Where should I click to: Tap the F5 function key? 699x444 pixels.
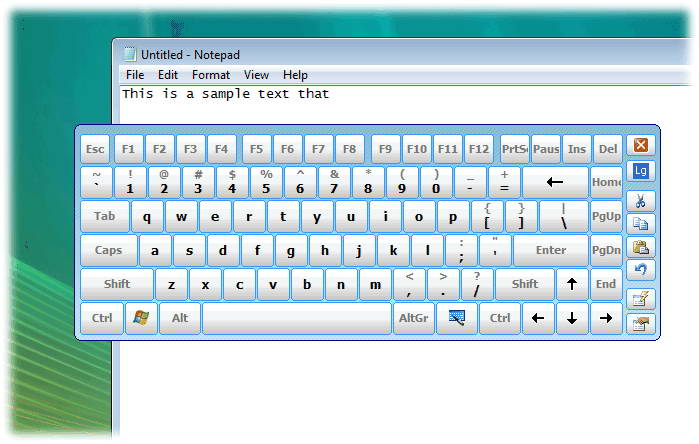click(256, 149)
